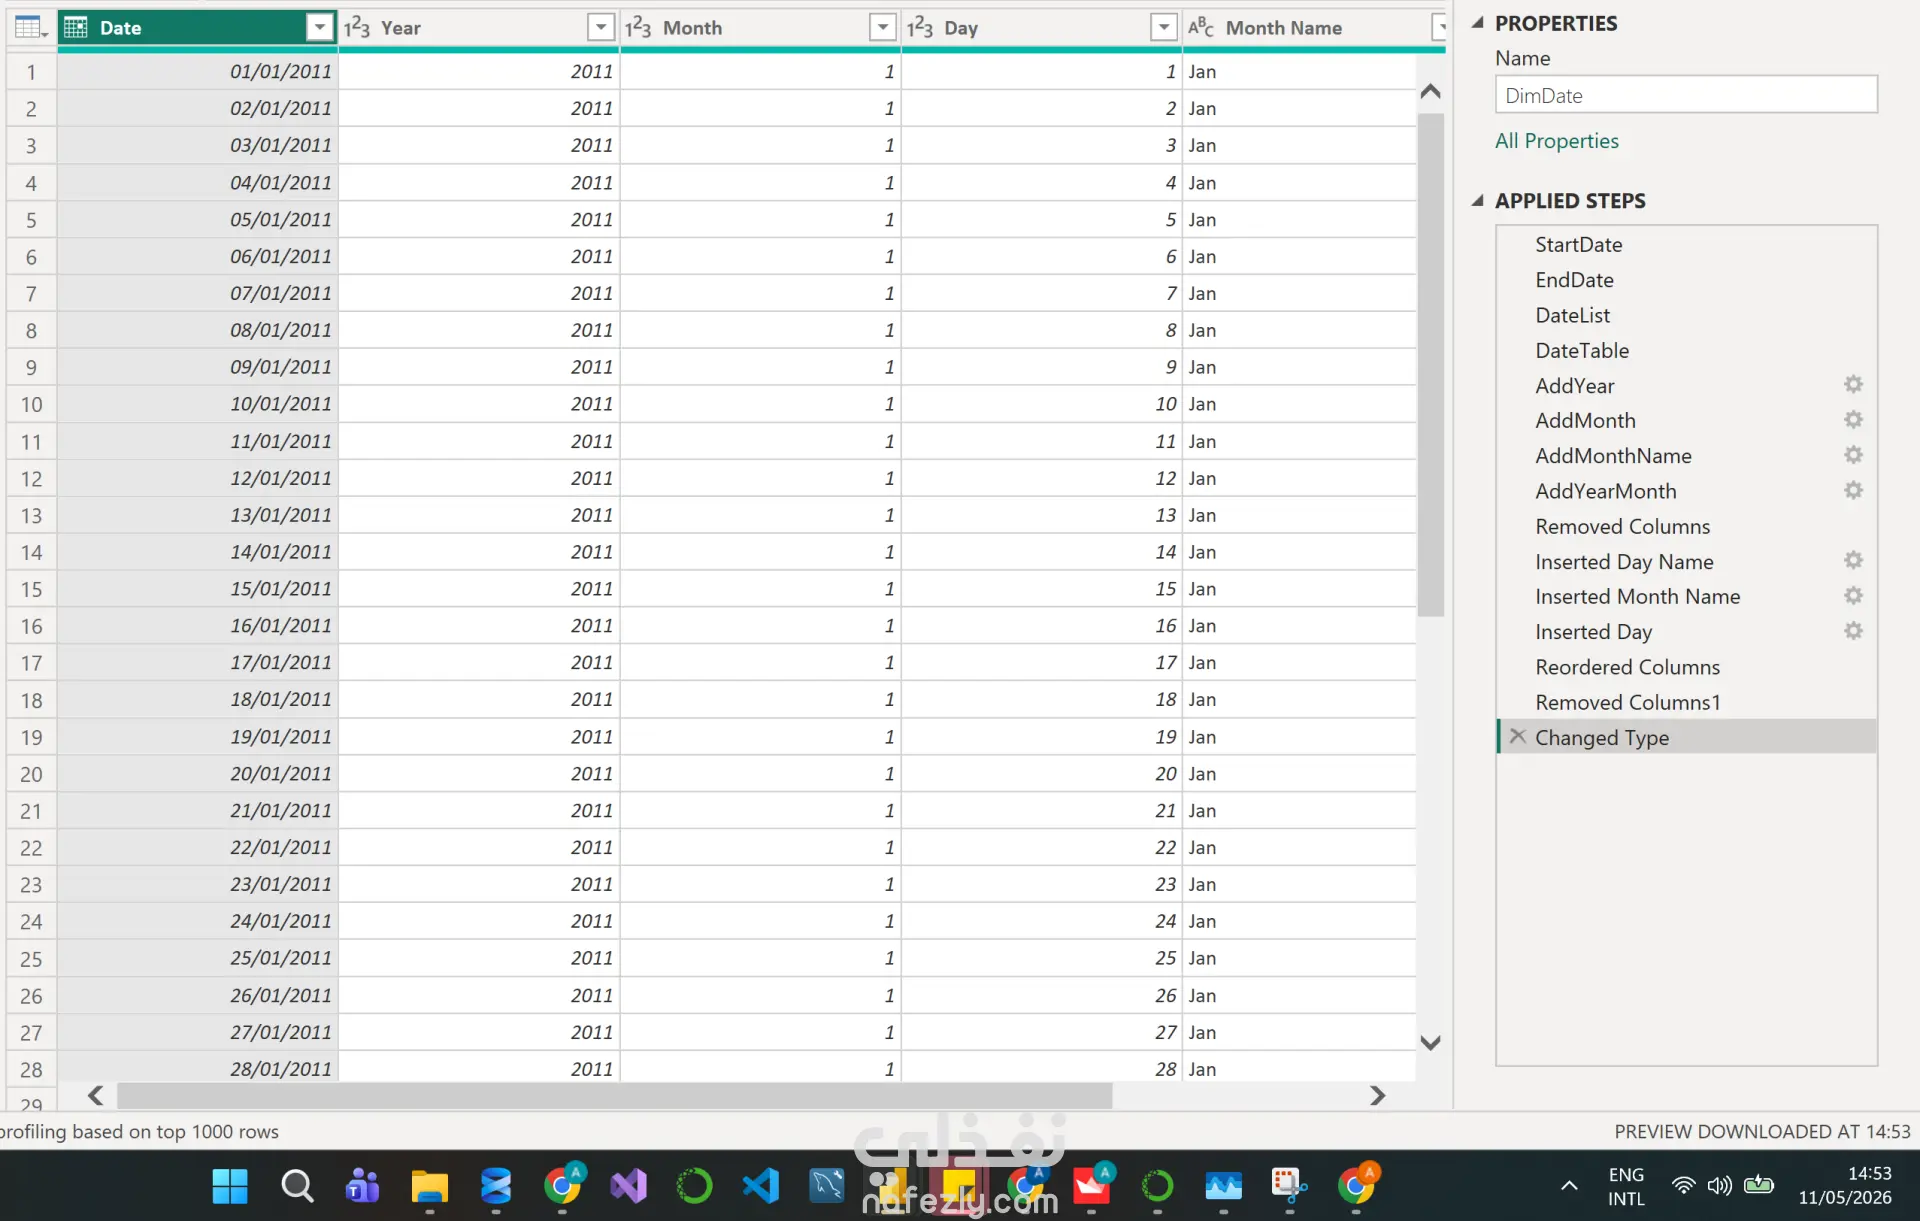Click the date cell 15/01/2011
1920x1221 pixels.
point(198,588)
